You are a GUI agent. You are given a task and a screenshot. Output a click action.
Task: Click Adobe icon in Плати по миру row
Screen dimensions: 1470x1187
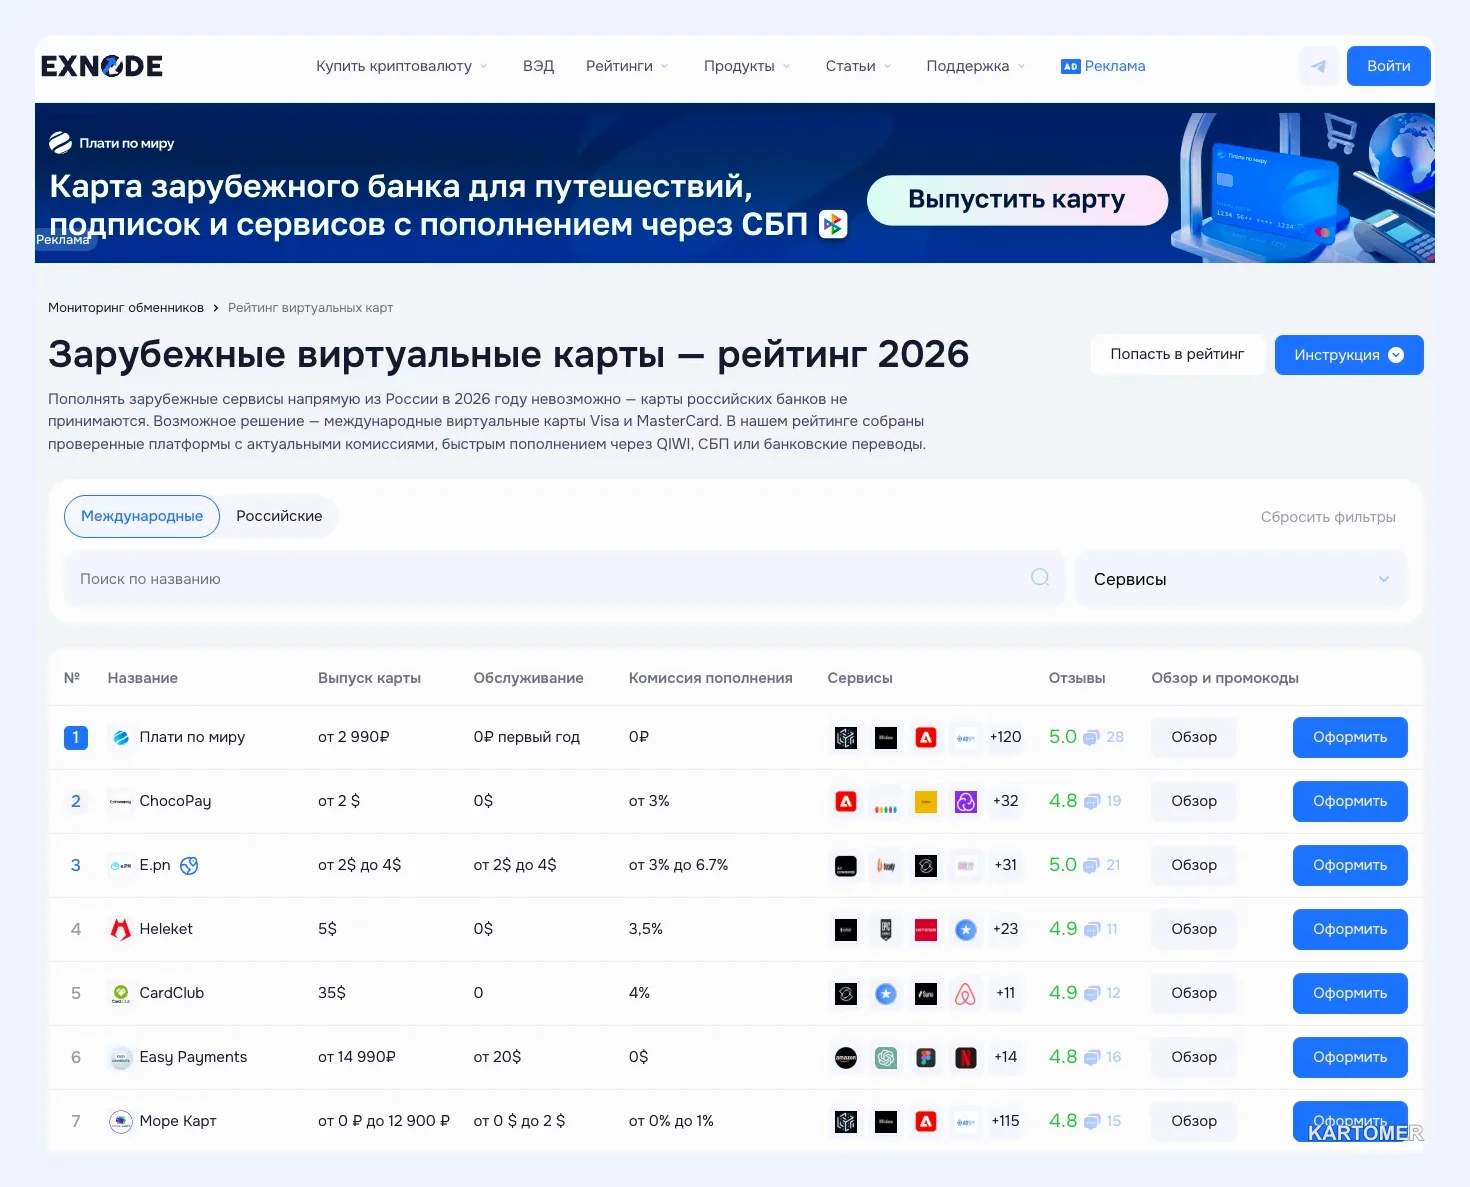click(926, 738)
